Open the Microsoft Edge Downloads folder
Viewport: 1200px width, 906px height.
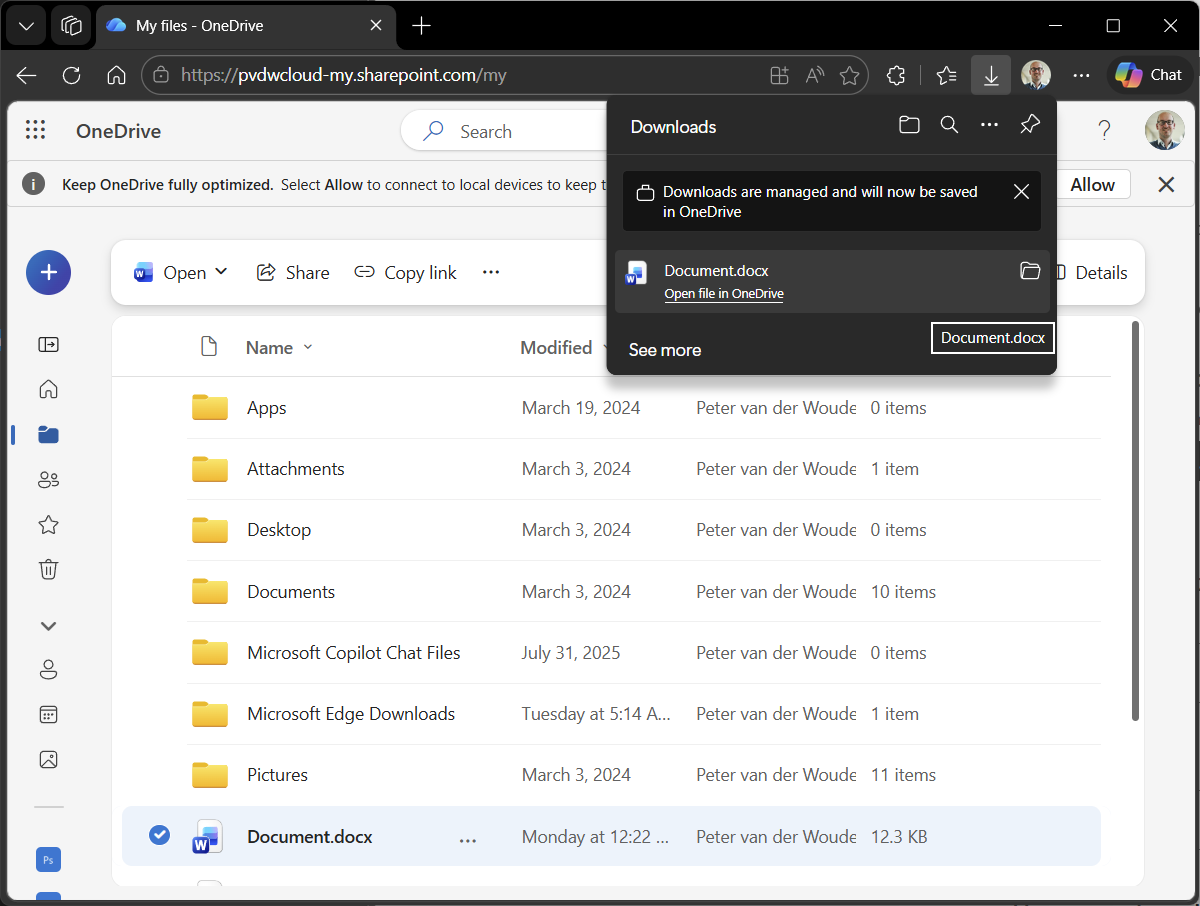tap(350, 714)
